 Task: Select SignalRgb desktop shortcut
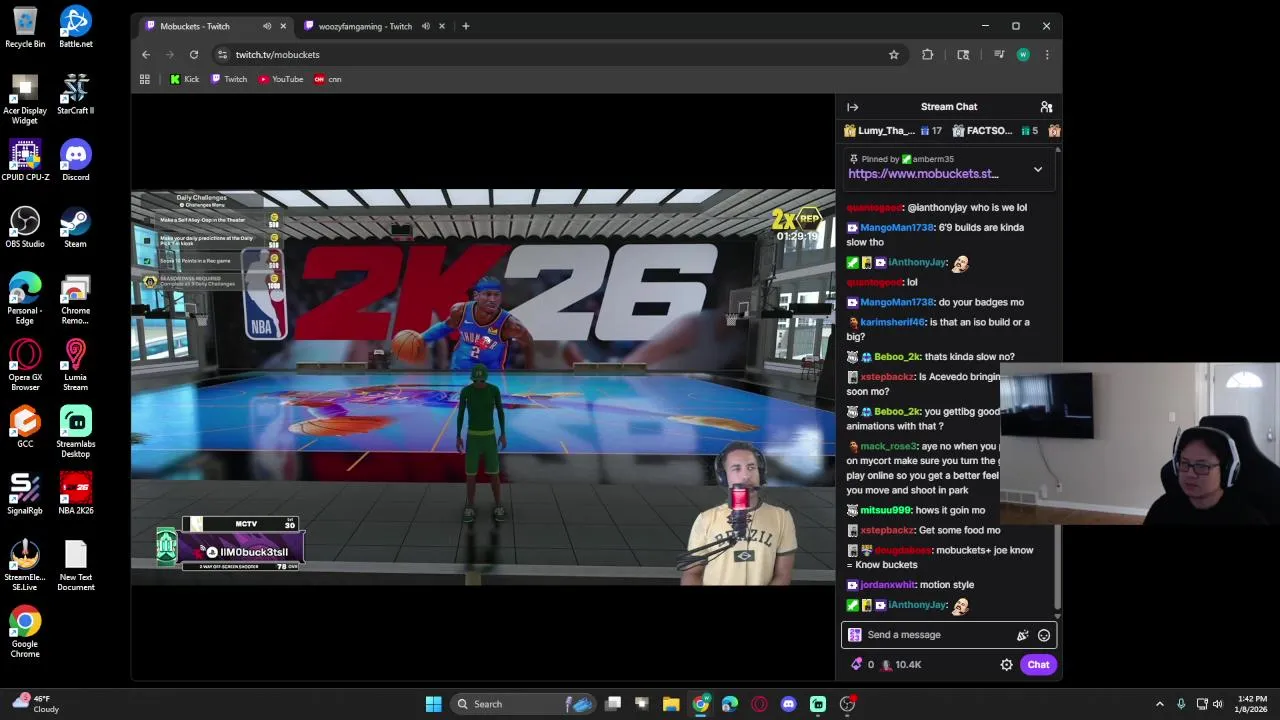[x=25, y=495]
